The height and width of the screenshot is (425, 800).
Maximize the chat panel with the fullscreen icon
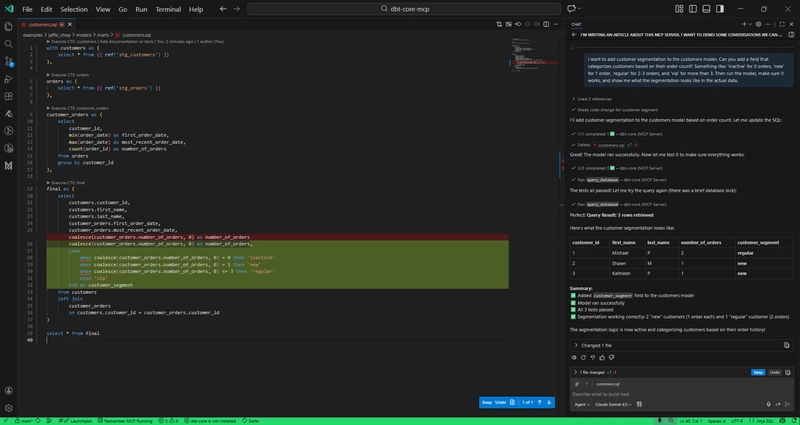click(782, 24)
